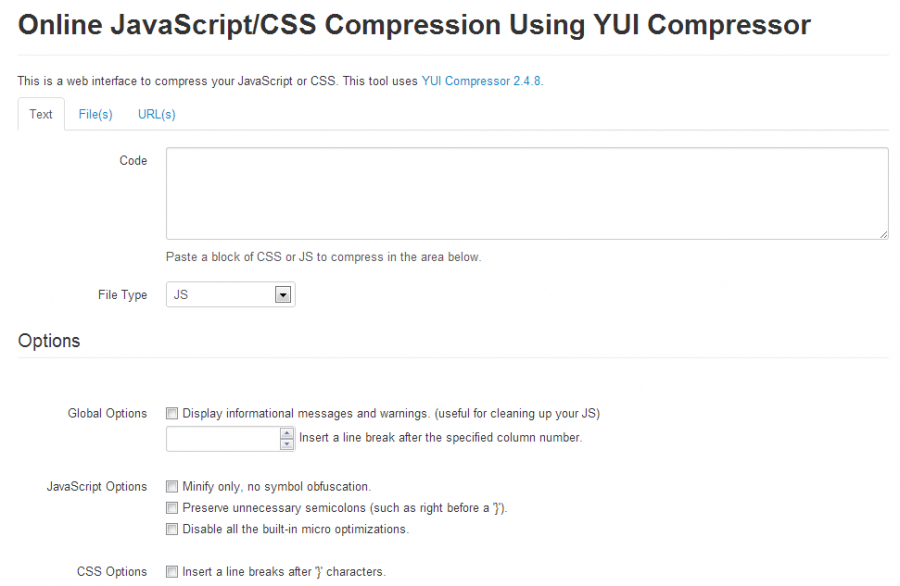The width and height of the screenshot is (900, 586).
Task: Click the line break column number field
Action: tap(223, 439)
